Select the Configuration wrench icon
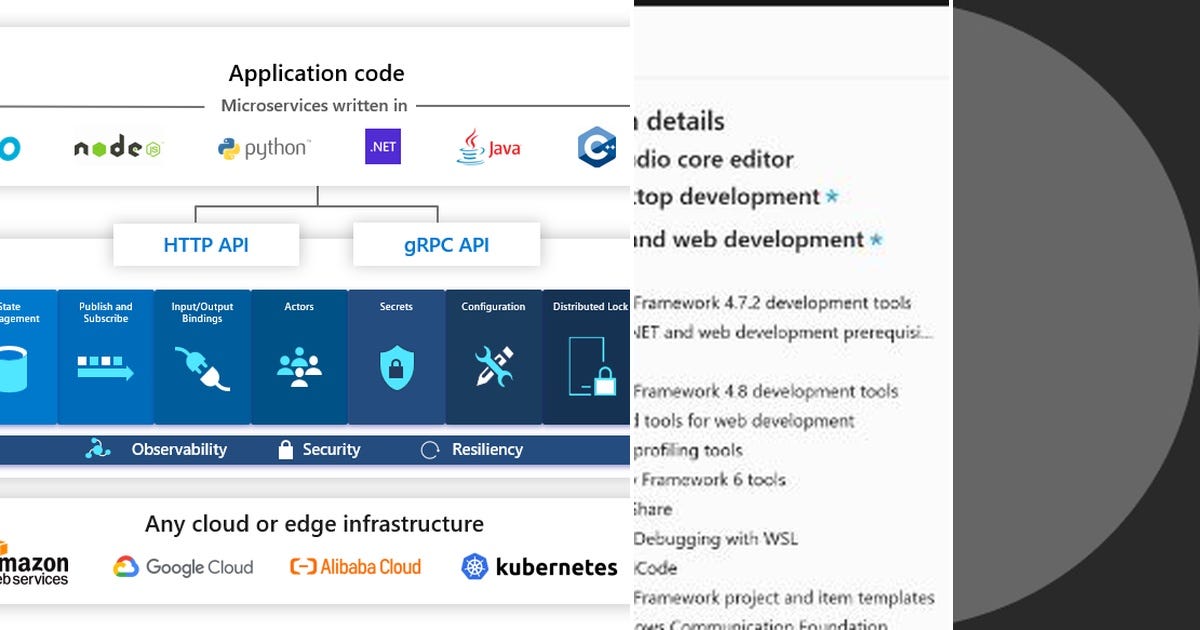 point(493,368)
